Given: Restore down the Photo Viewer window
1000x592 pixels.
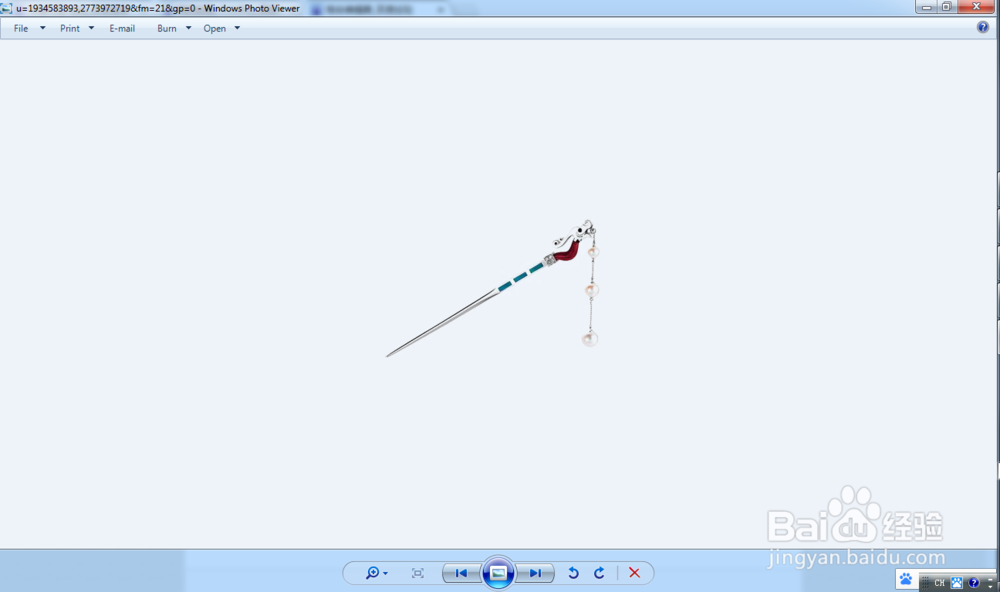Looking at the screenshot, I should pyautogui.click(x=946, y=7).
